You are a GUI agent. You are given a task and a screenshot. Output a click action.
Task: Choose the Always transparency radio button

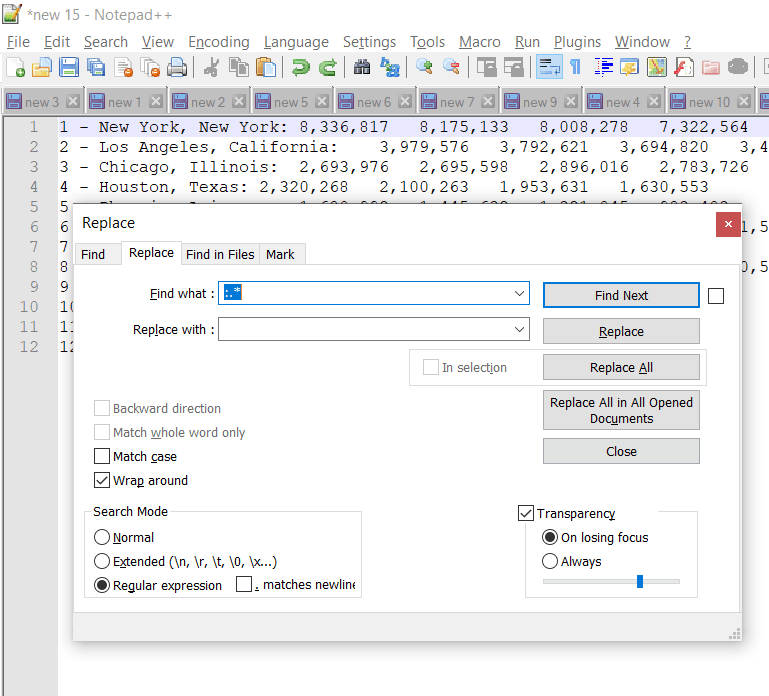550,561
